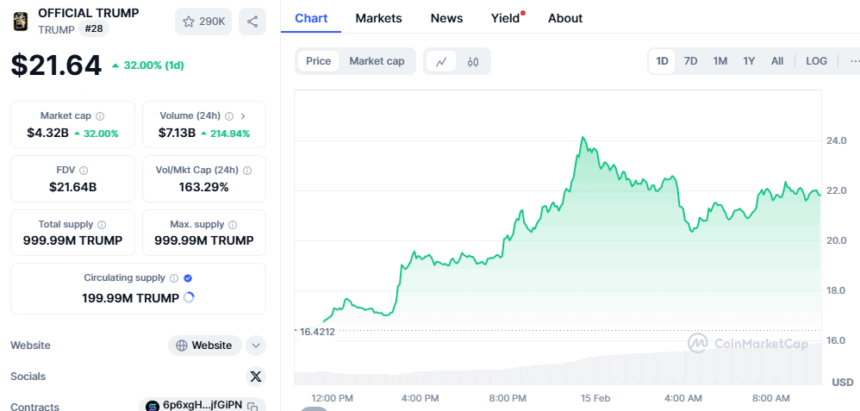Image resolution: width=860 pixels, height=411 pixels.
Task: Add coin to watchlist via star 290K
Action: [x=203, y=21]
